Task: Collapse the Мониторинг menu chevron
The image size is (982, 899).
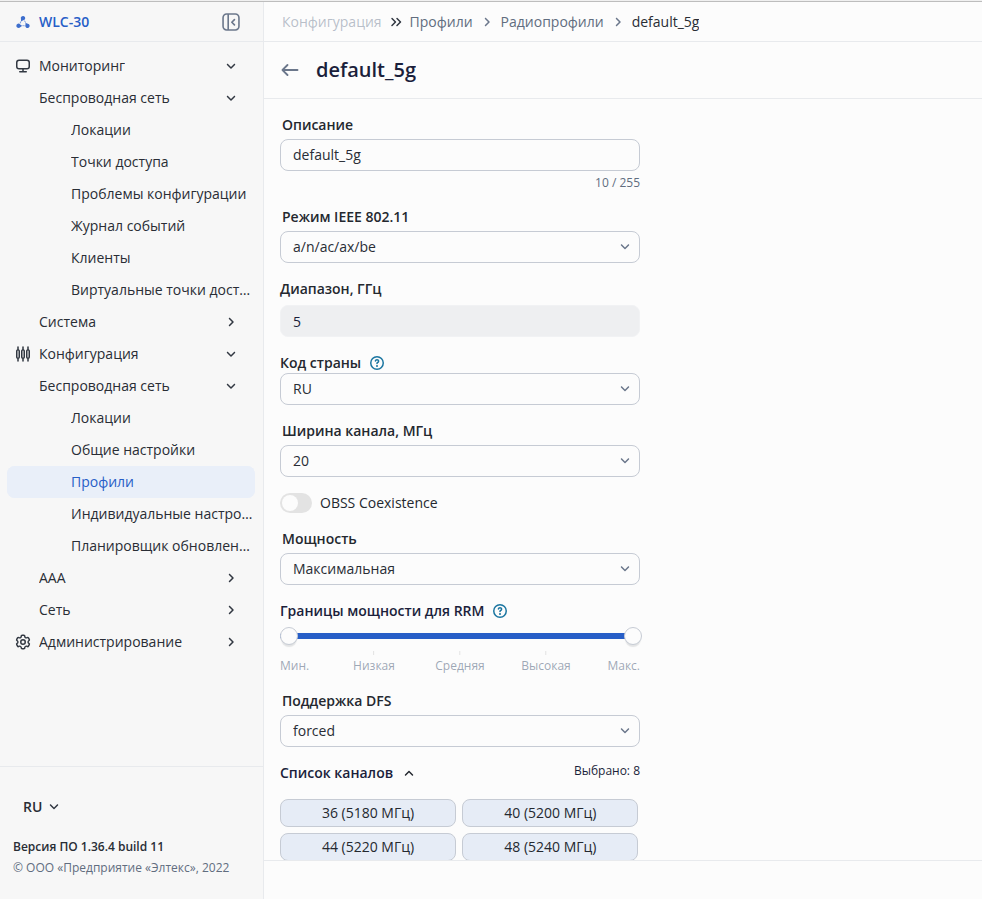Action: pos(231,66)
